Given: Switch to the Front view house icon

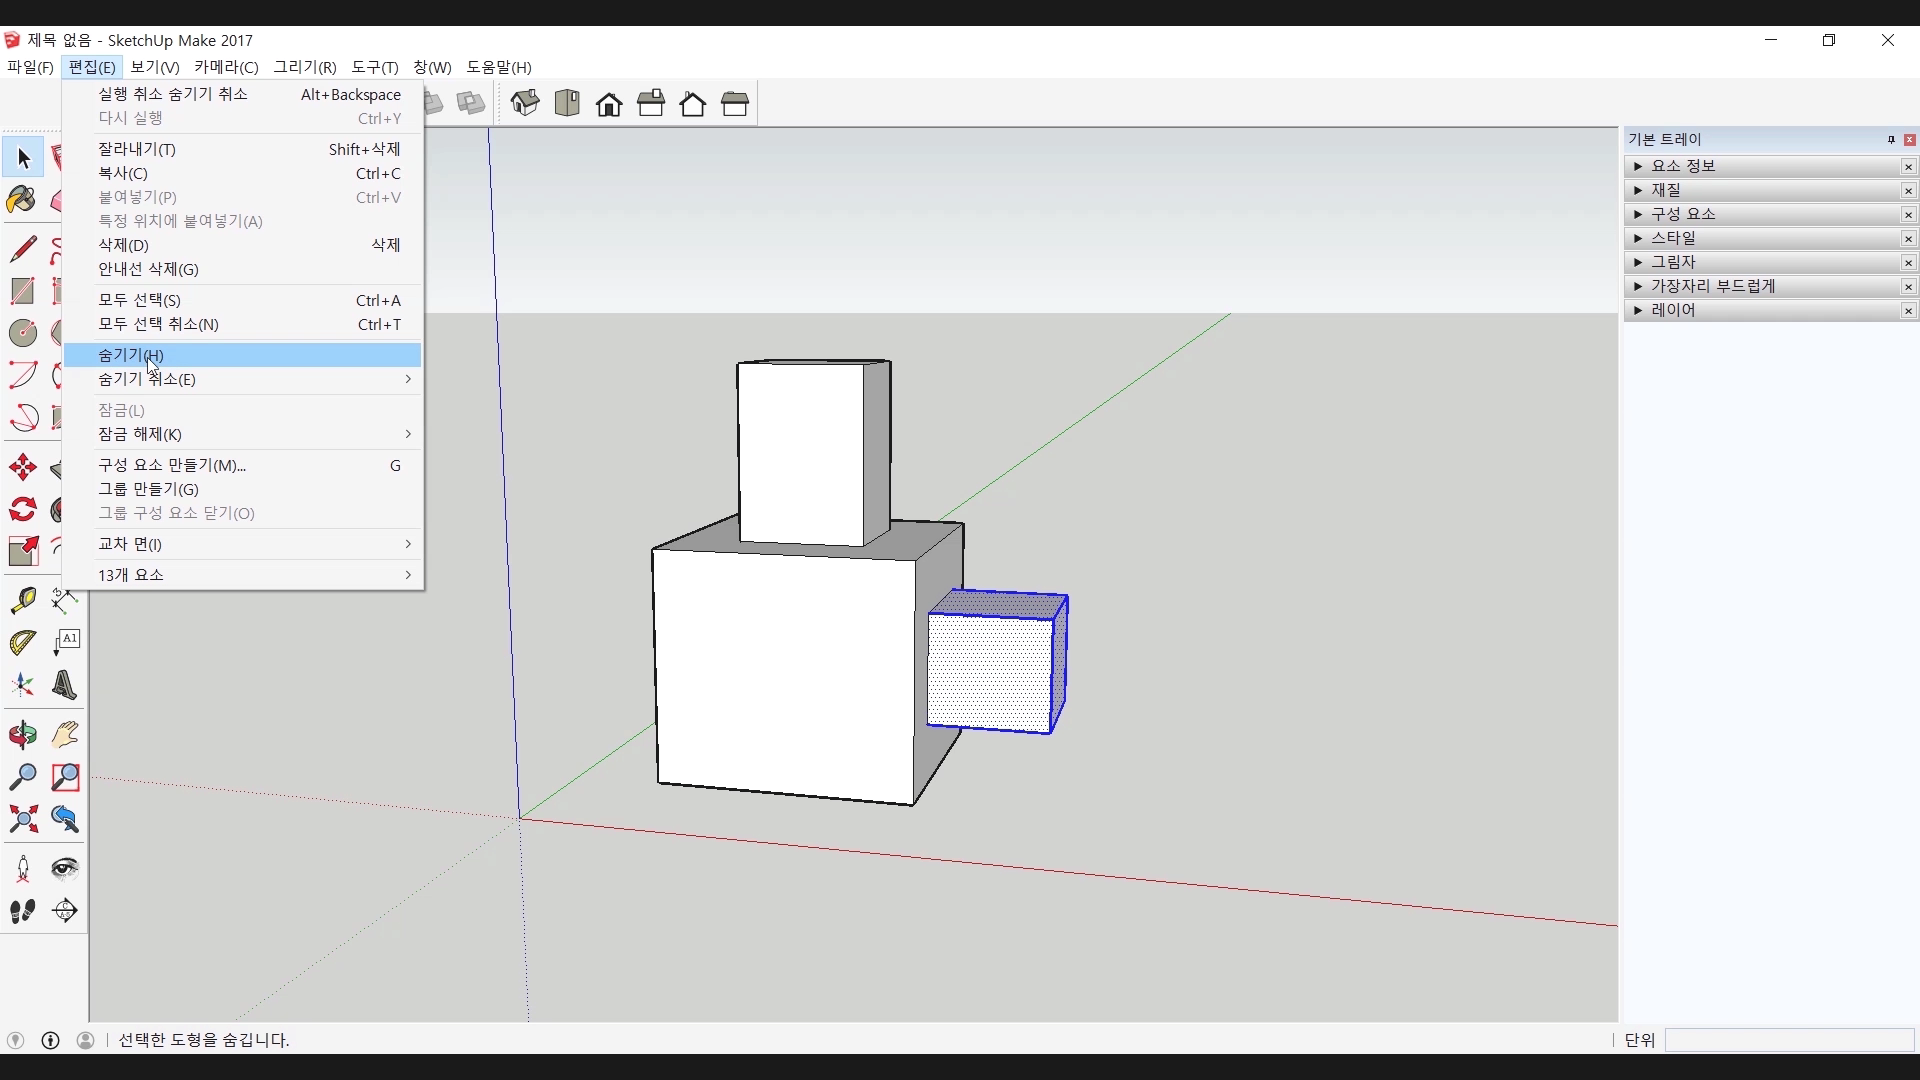Looking at the screenshot, I should (x=609, y=104).
